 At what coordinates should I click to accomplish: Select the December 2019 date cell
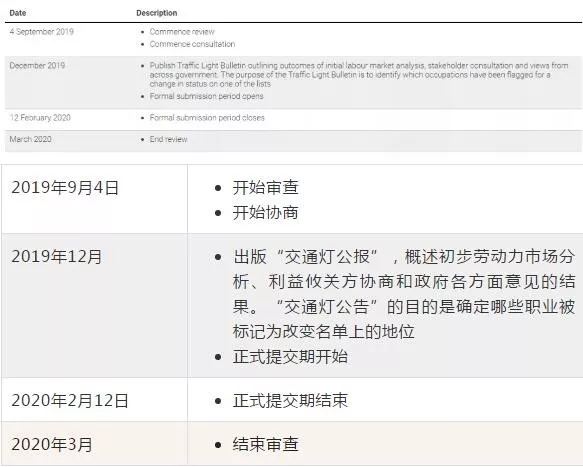(37, 65)
